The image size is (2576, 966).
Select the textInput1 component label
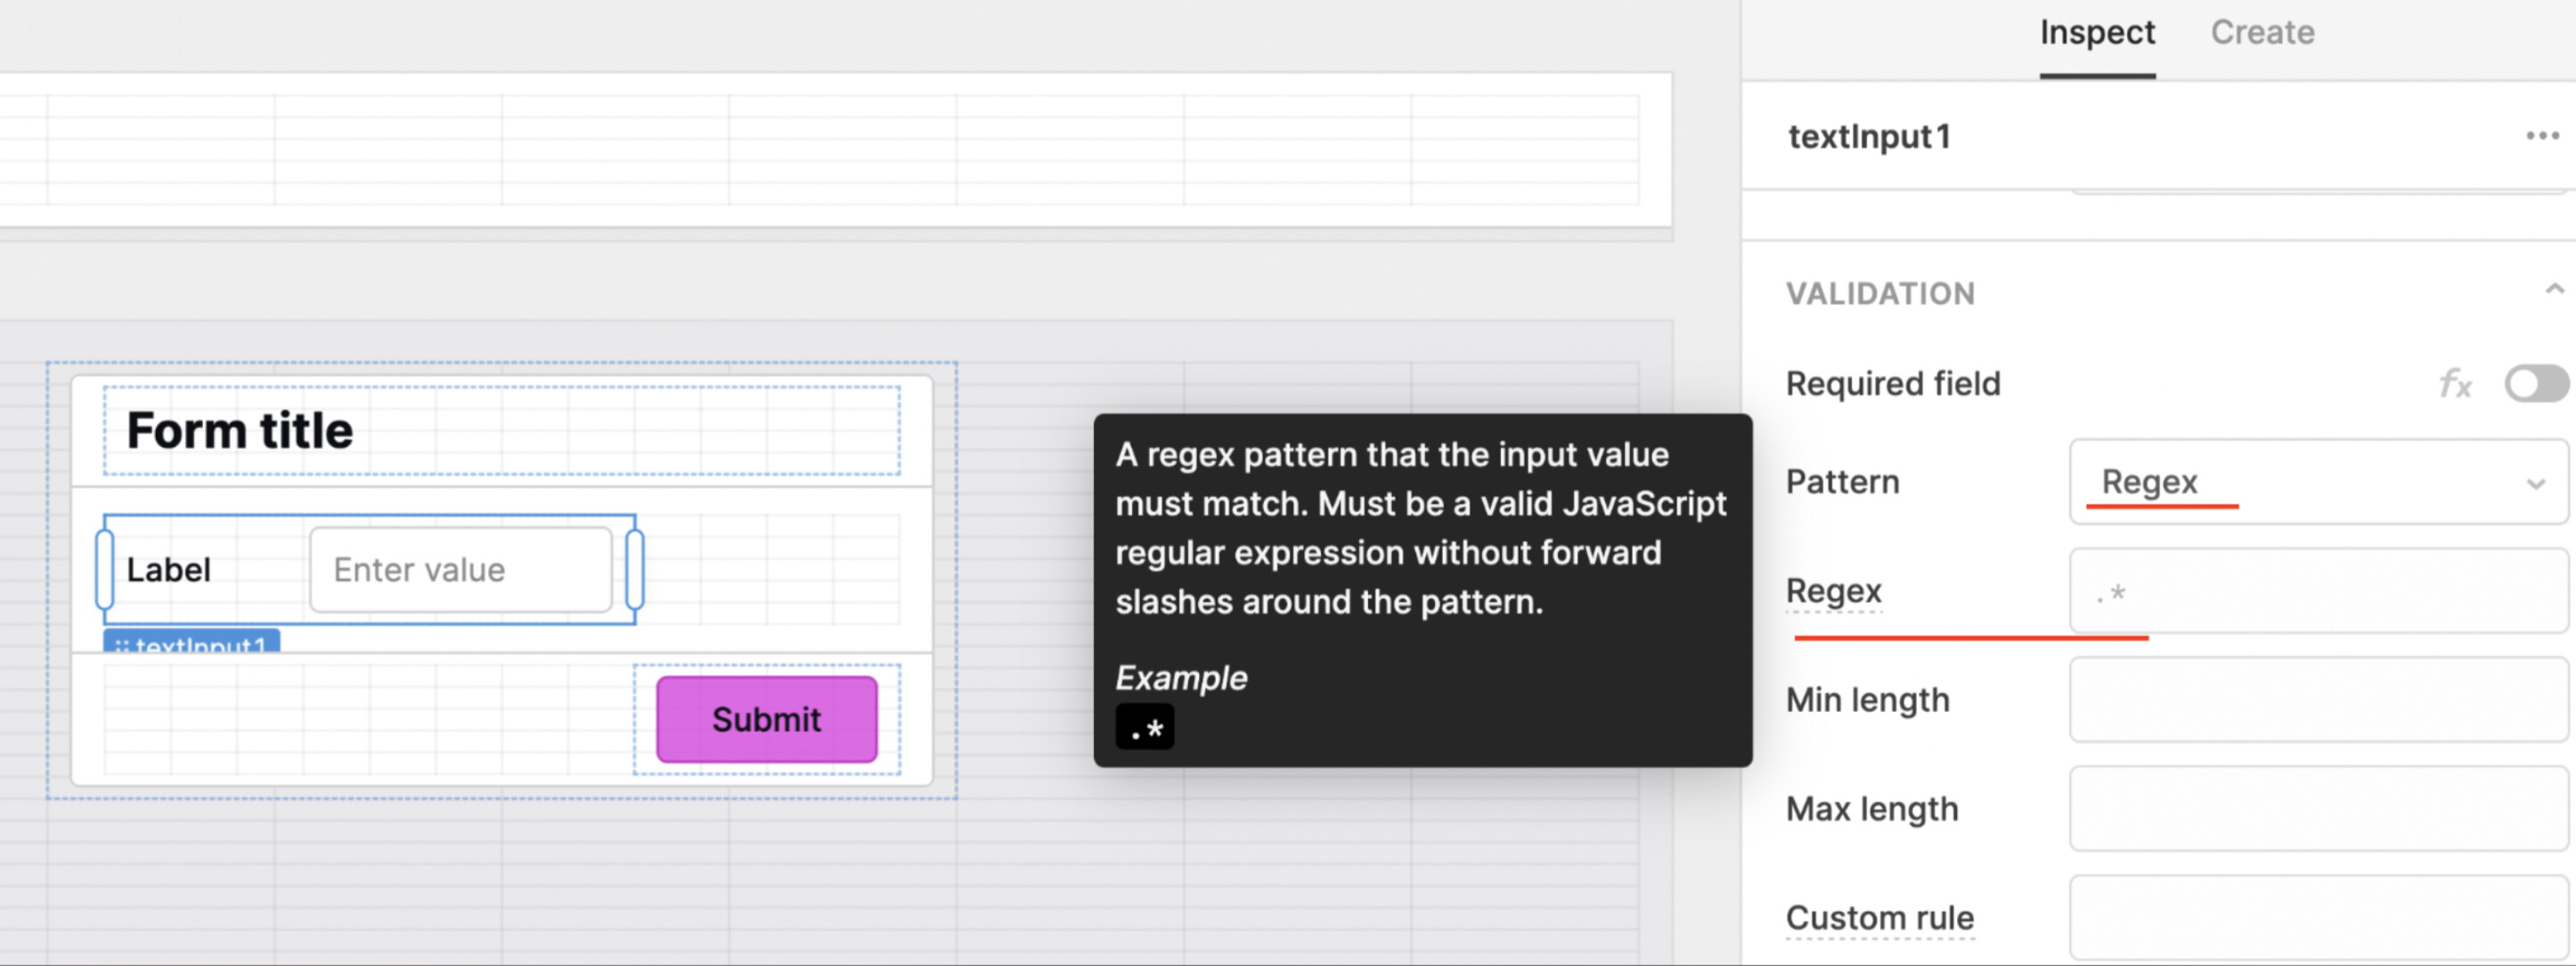[x=171, y=569]
